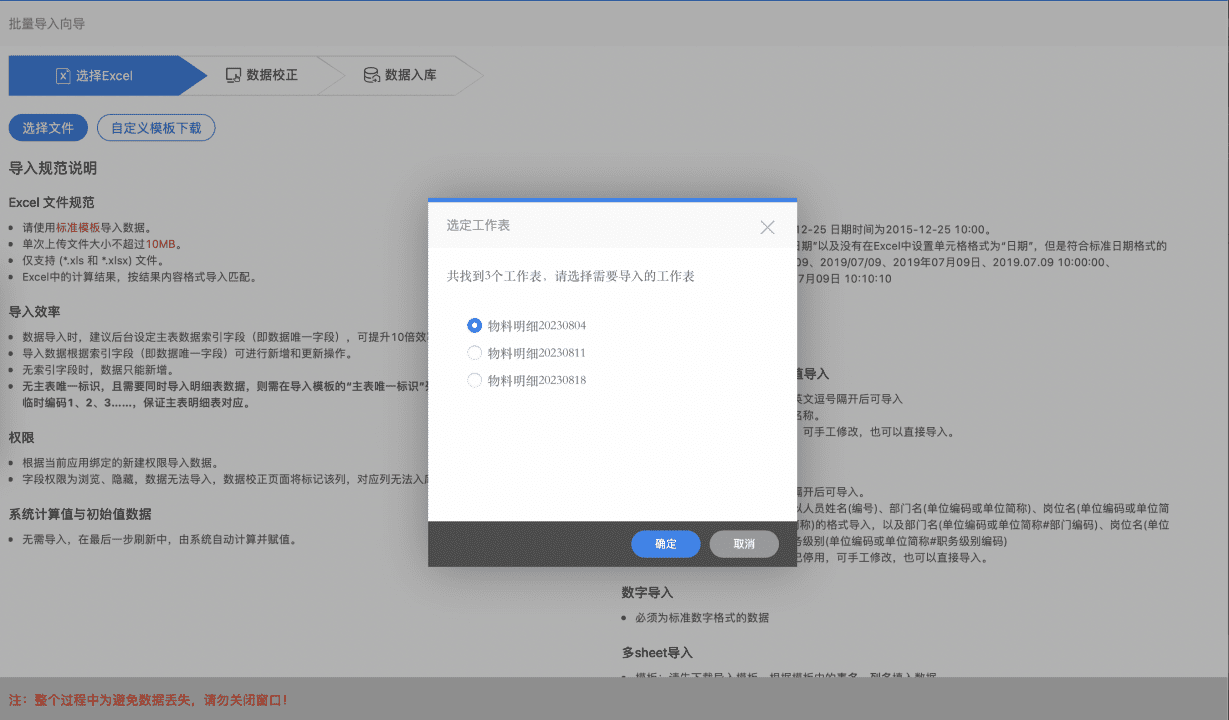Click the red warning note at bottom
This screenshot has height=720, width=1229.
148,700
